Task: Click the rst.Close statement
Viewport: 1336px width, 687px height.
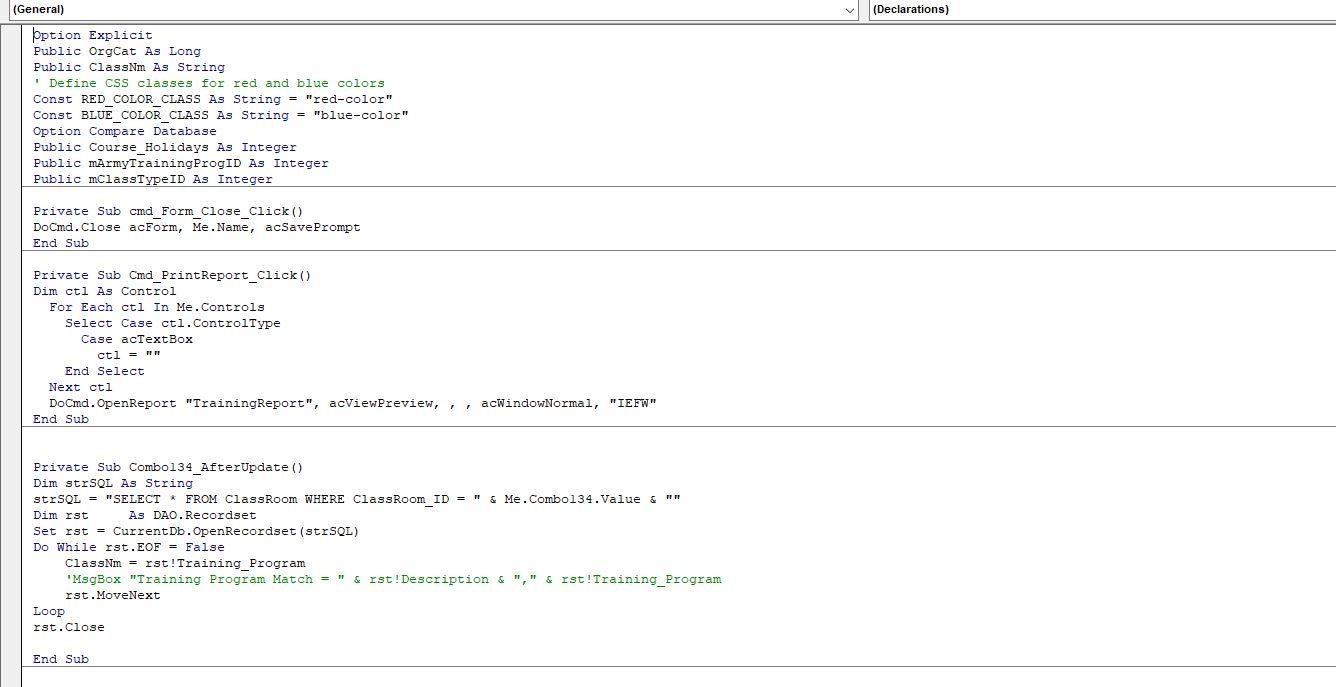Action: click(68, 627)
